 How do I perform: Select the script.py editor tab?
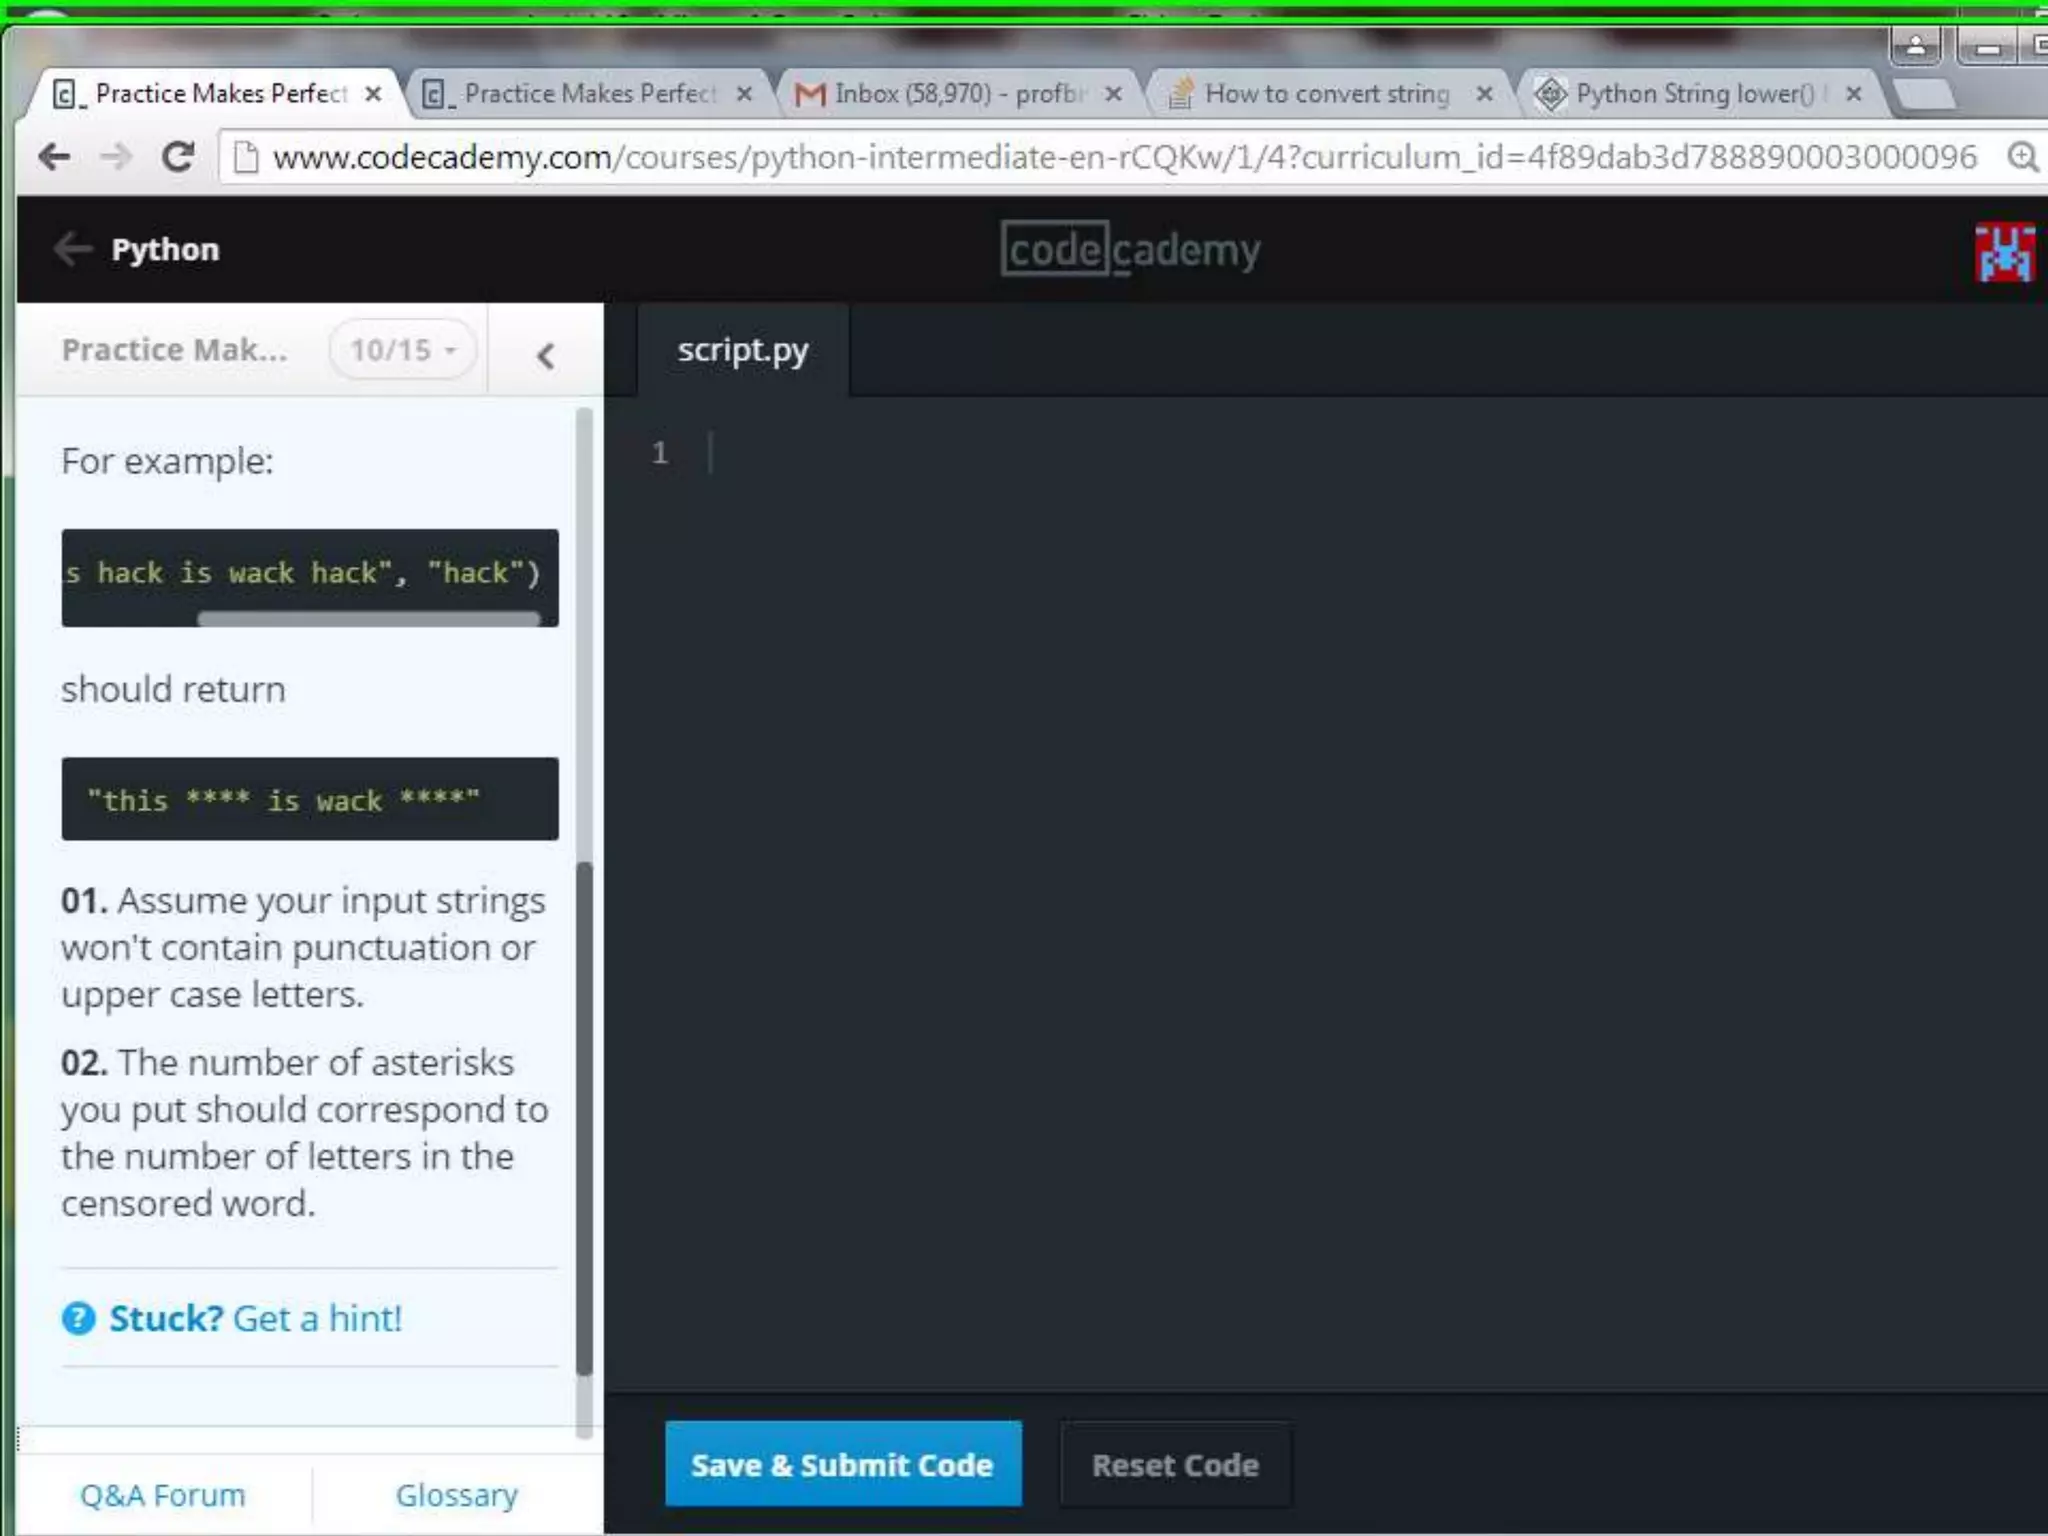click(x=743, y=350)
